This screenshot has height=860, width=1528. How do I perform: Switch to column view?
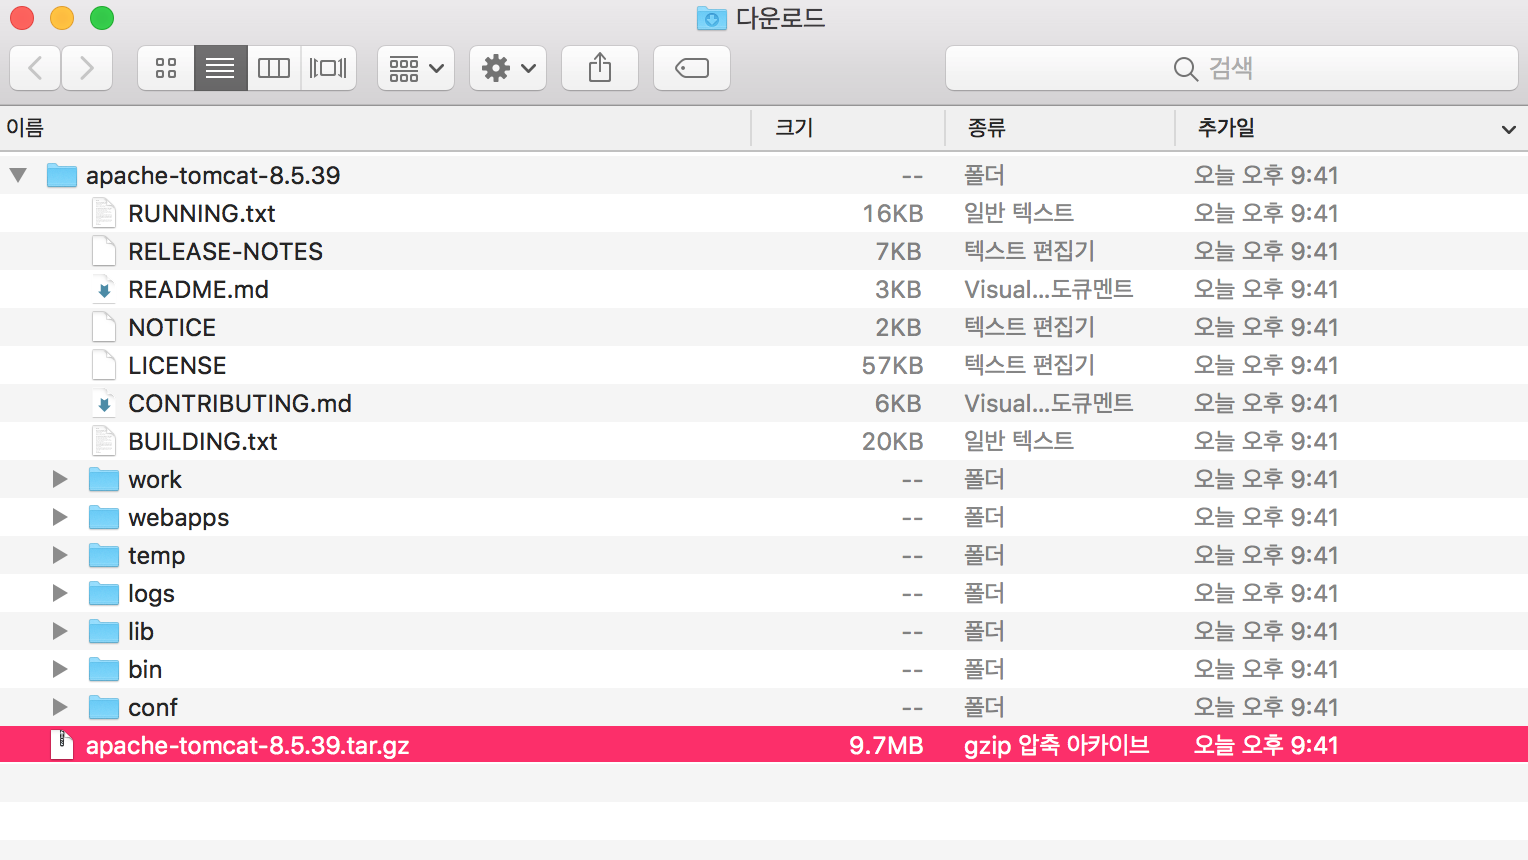tap(274, 68)
